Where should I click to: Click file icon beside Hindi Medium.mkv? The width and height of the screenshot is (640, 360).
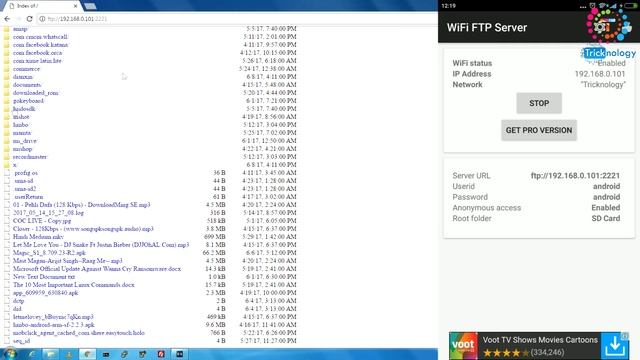pos(7,237)
